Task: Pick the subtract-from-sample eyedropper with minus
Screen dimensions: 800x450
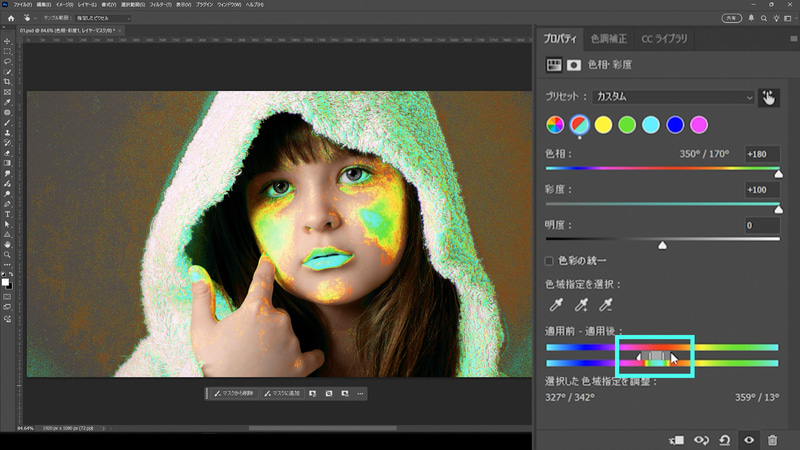Action: pos(604,305)
